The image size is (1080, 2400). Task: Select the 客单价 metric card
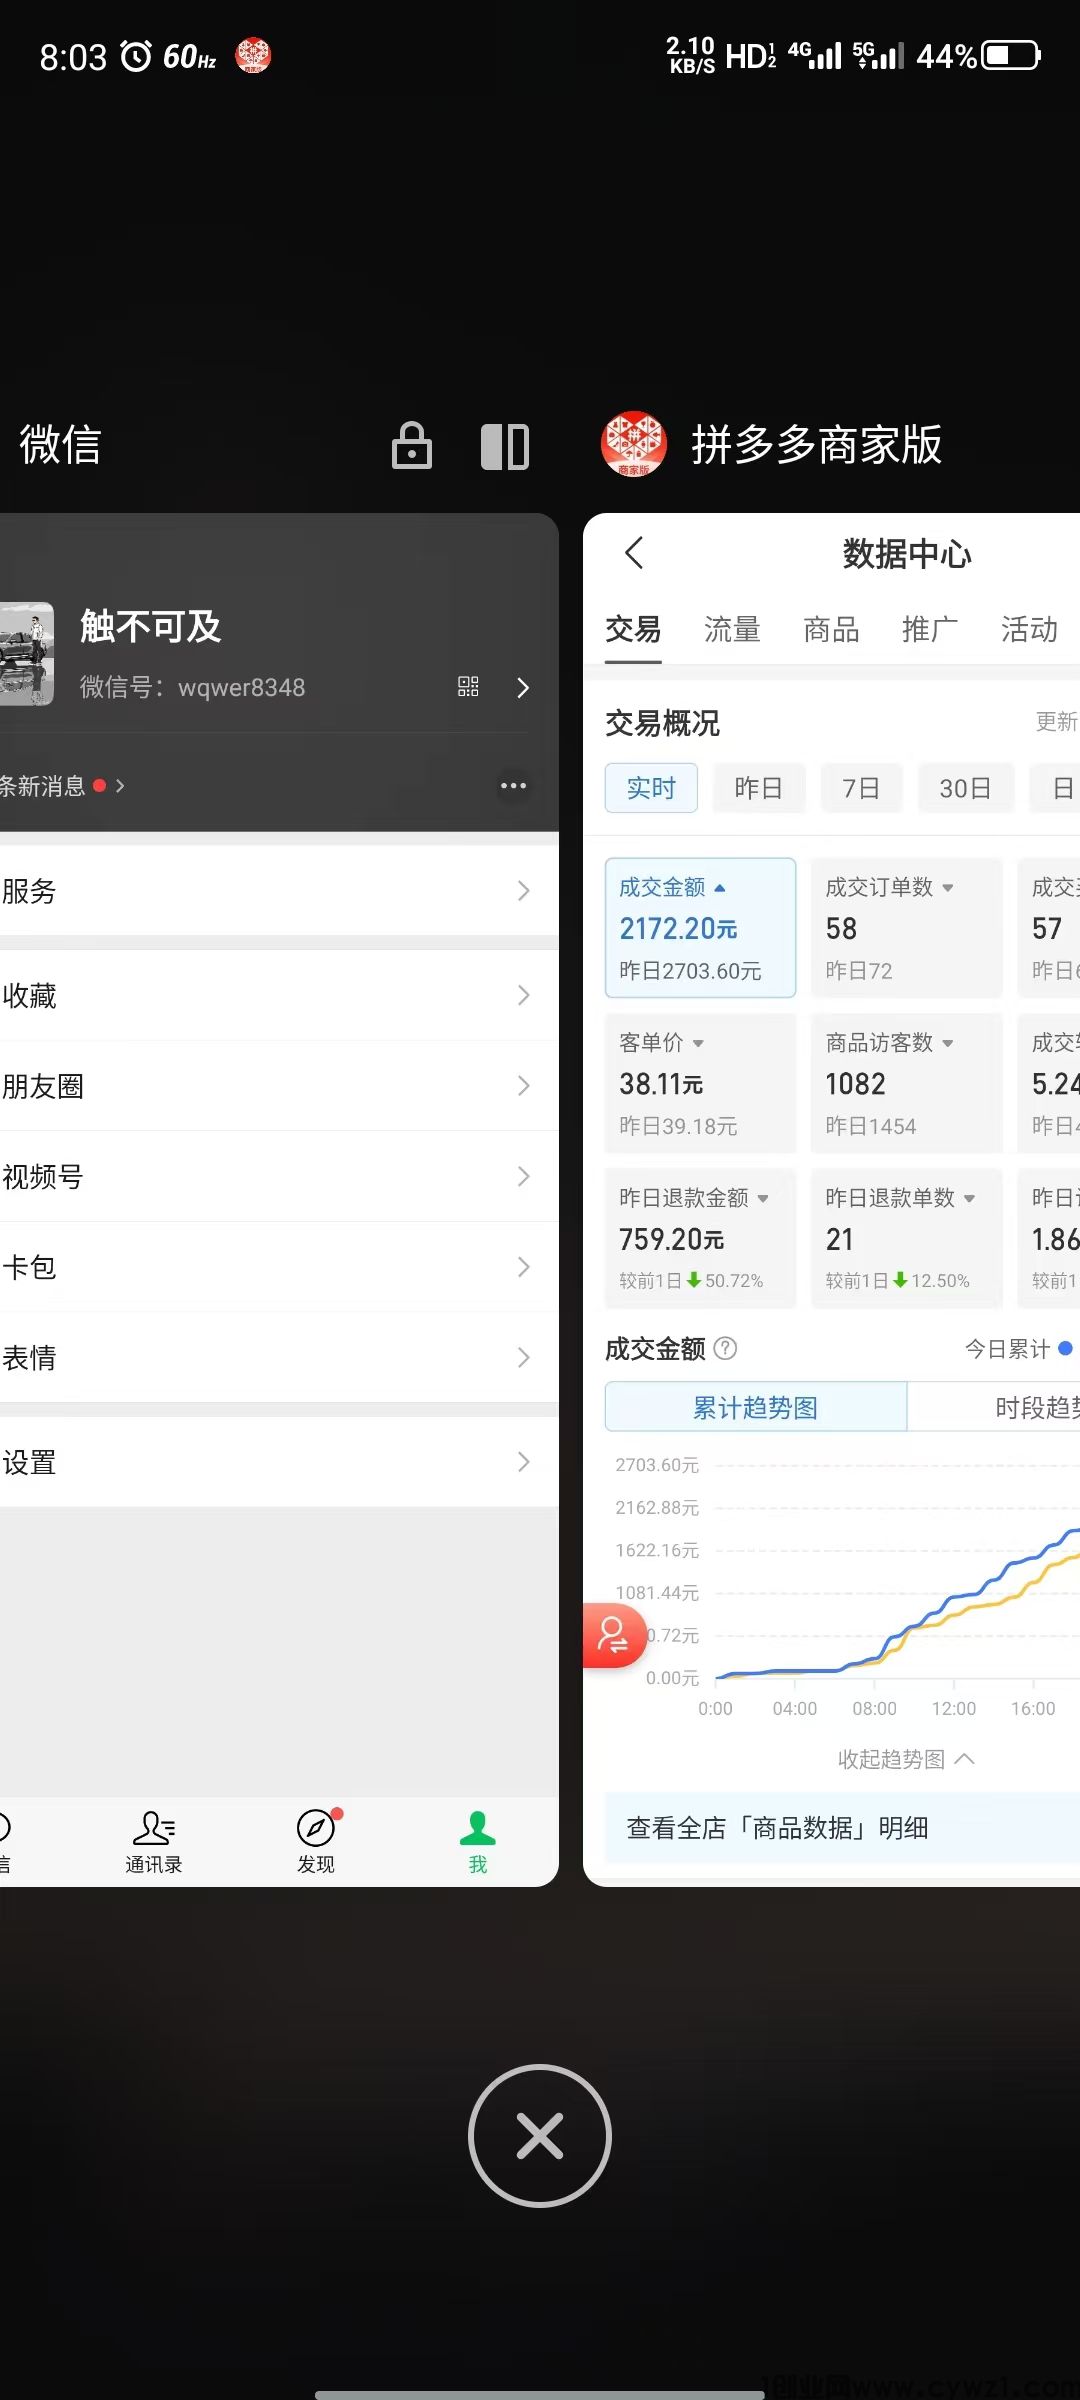pyautogui.click(x=700, y=1083)
